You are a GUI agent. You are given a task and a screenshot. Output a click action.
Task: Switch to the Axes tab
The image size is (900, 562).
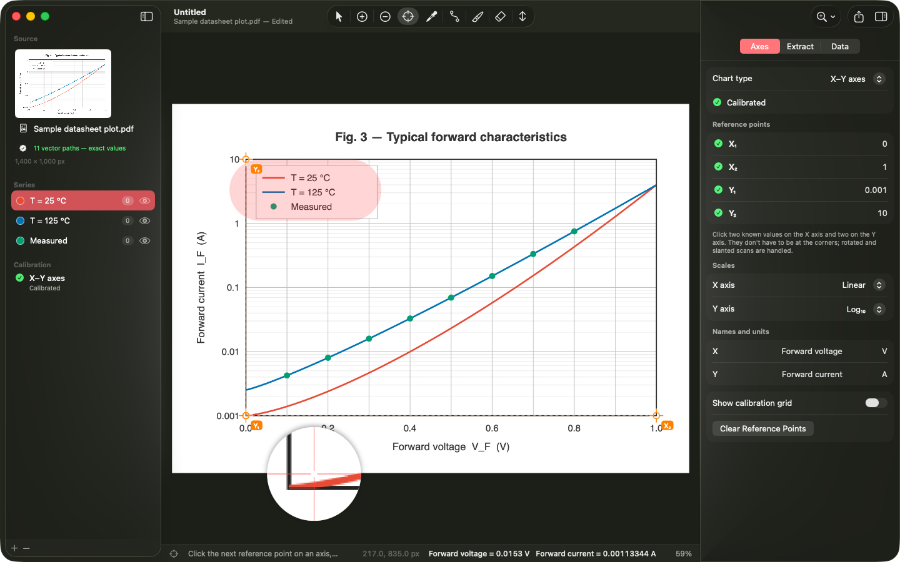click(759, 46)
